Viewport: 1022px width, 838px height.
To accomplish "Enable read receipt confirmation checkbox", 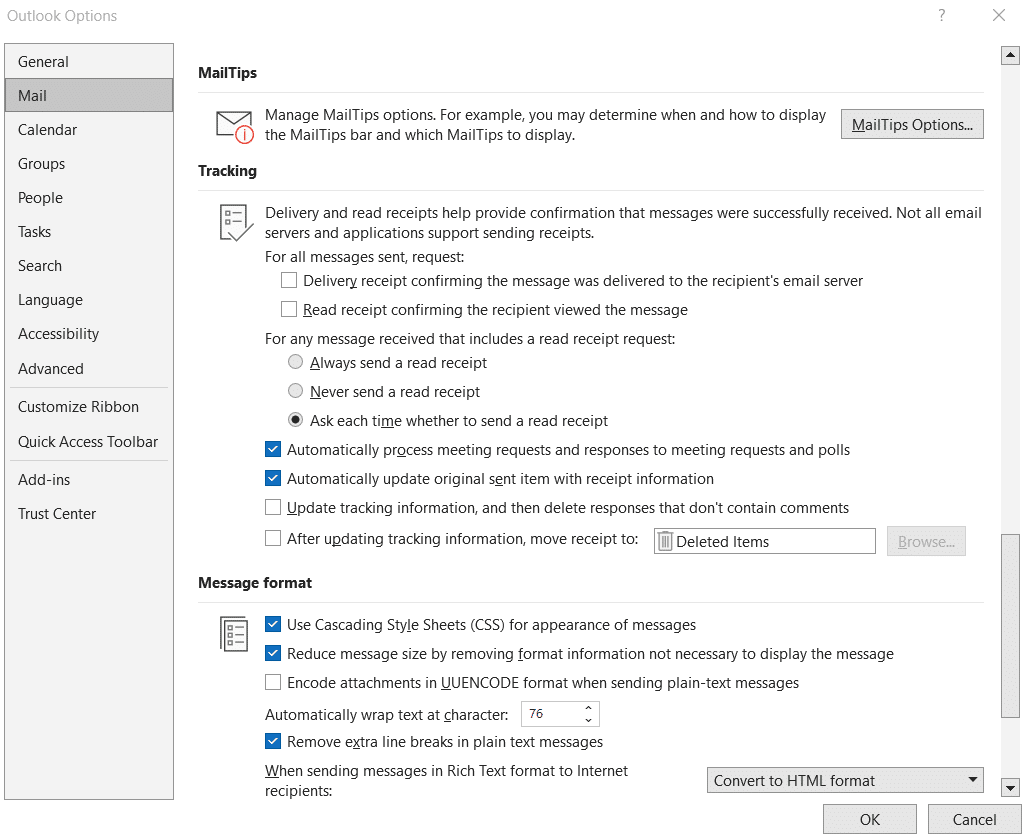I will pos(289,310).
